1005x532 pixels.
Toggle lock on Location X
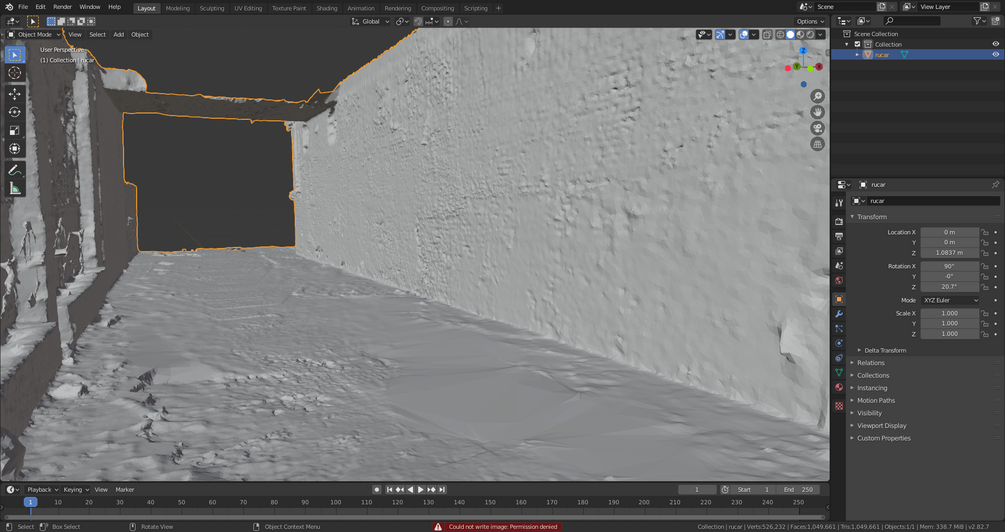click(985, 232)
